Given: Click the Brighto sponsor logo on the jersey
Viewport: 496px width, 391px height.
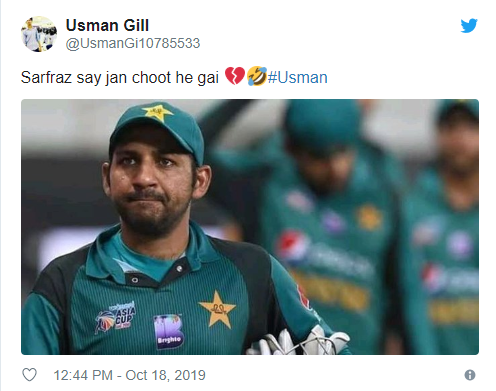Looking at the screenshot, I should click(168, 332).
